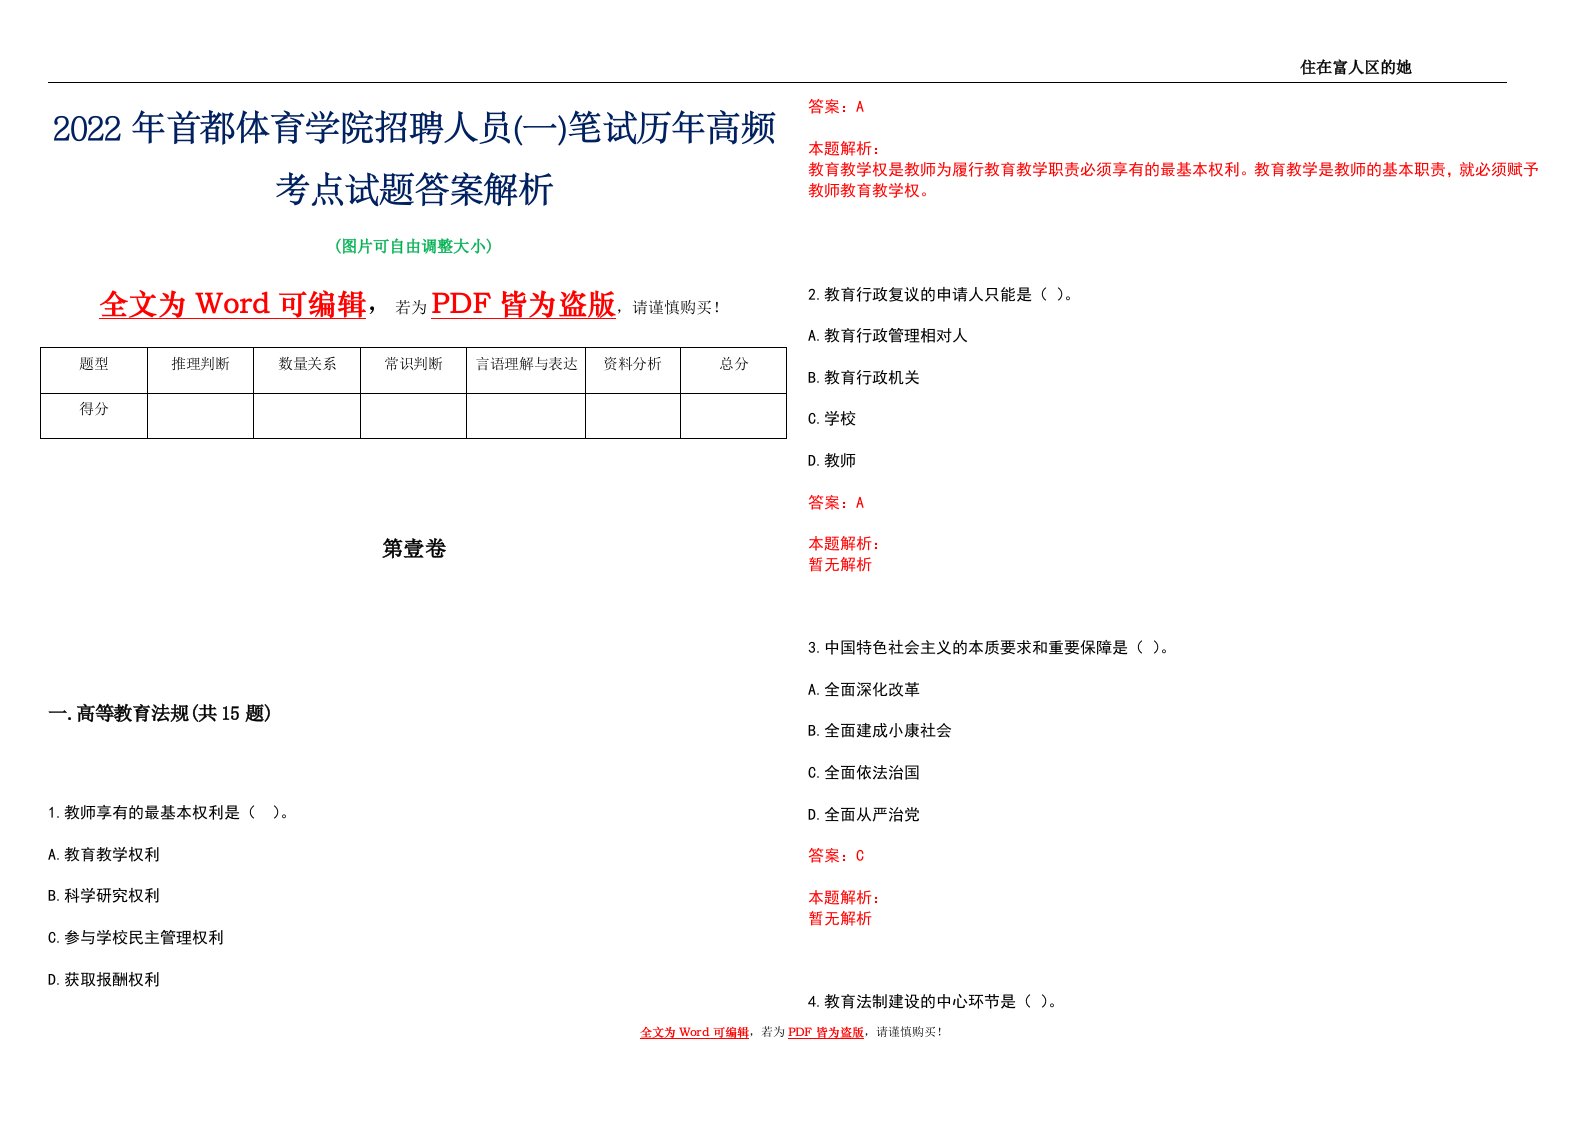Click the empty score cell under 推理判断
Image resolution: width=1587 pixels, height=1122 pixels.
[200, 416]
